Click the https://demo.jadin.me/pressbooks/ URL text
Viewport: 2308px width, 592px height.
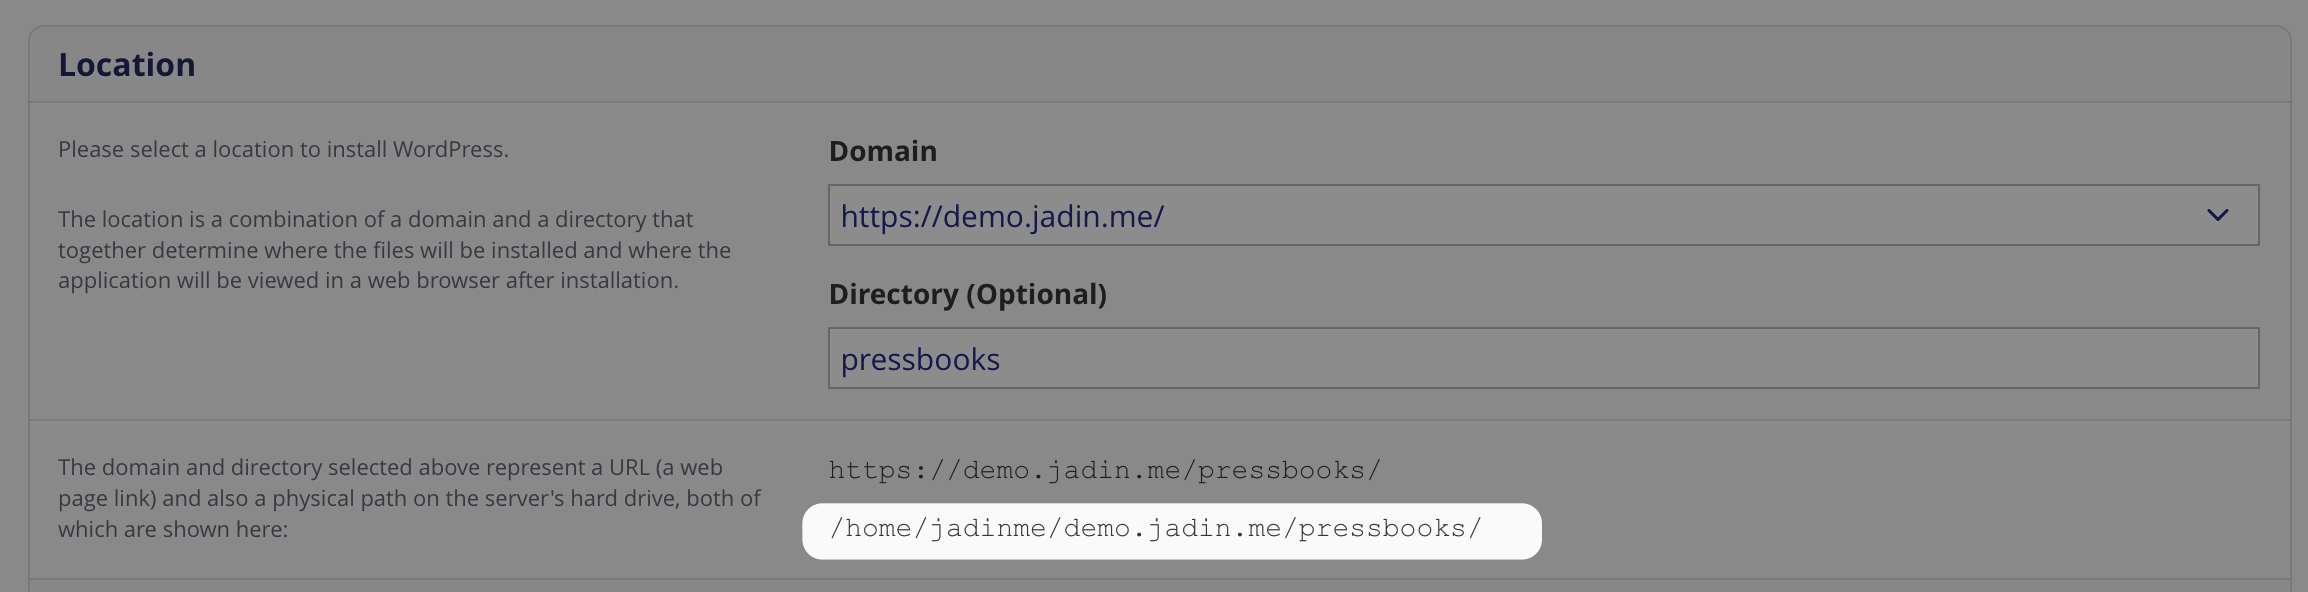(x=1105, y=470)
